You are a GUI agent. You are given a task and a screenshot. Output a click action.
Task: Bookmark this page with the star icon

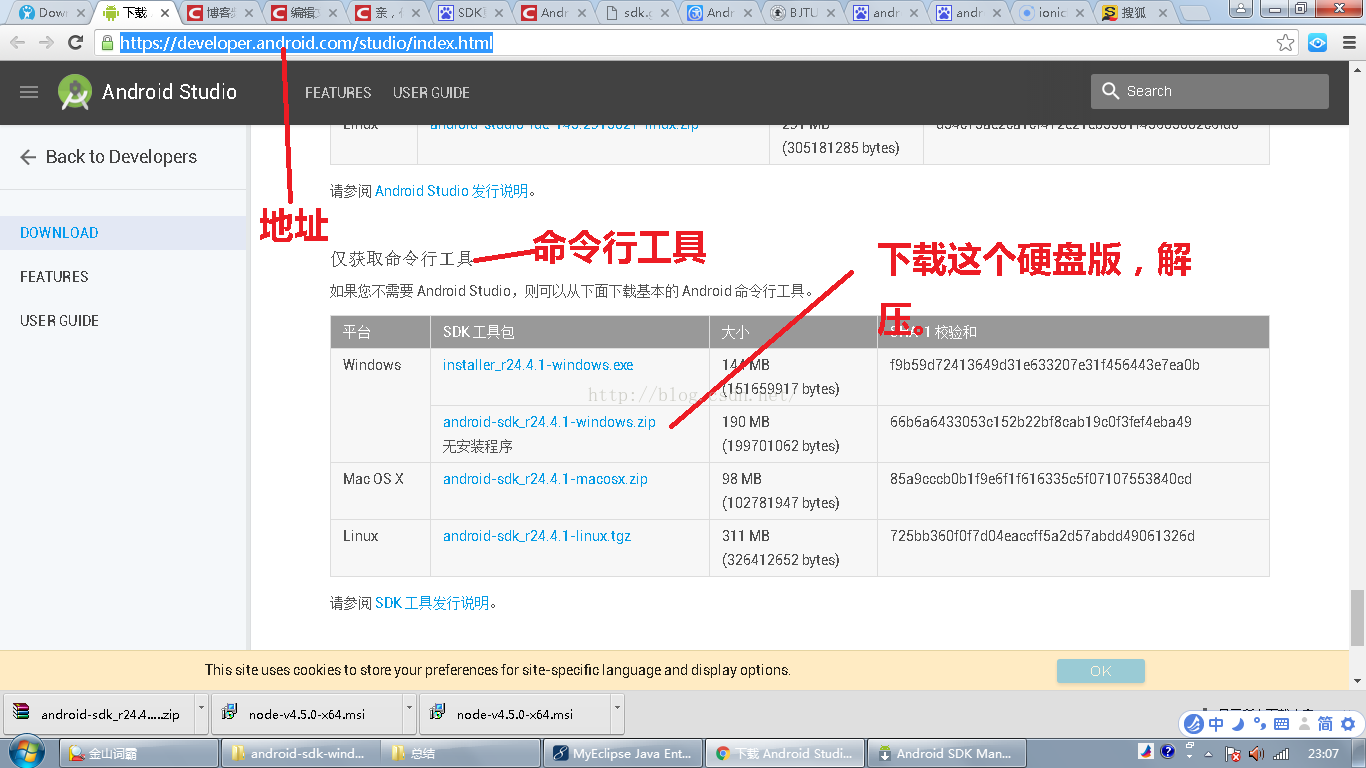point(1286,43)
